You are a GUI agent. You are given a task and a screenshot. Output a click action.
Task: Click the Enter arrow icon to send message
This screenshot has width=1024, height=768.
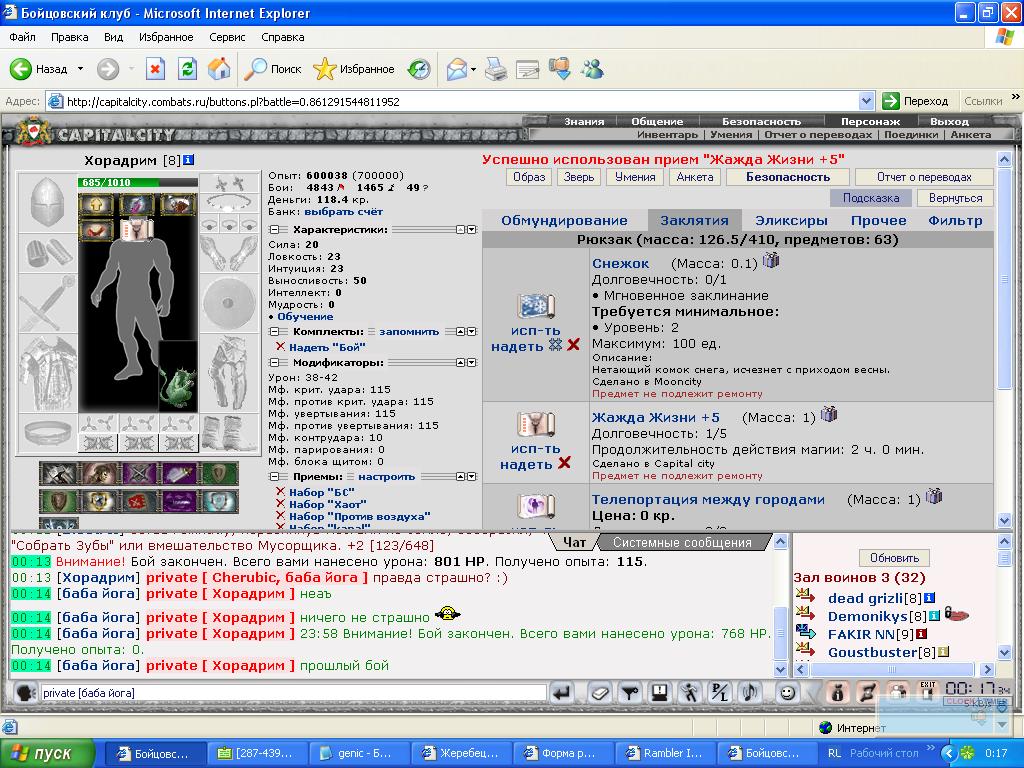562,692
